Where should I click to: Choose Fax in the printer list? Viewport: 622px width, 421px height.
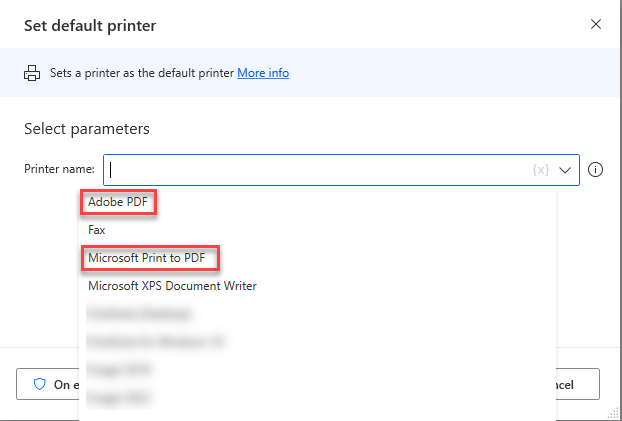[x=97, y=230]
